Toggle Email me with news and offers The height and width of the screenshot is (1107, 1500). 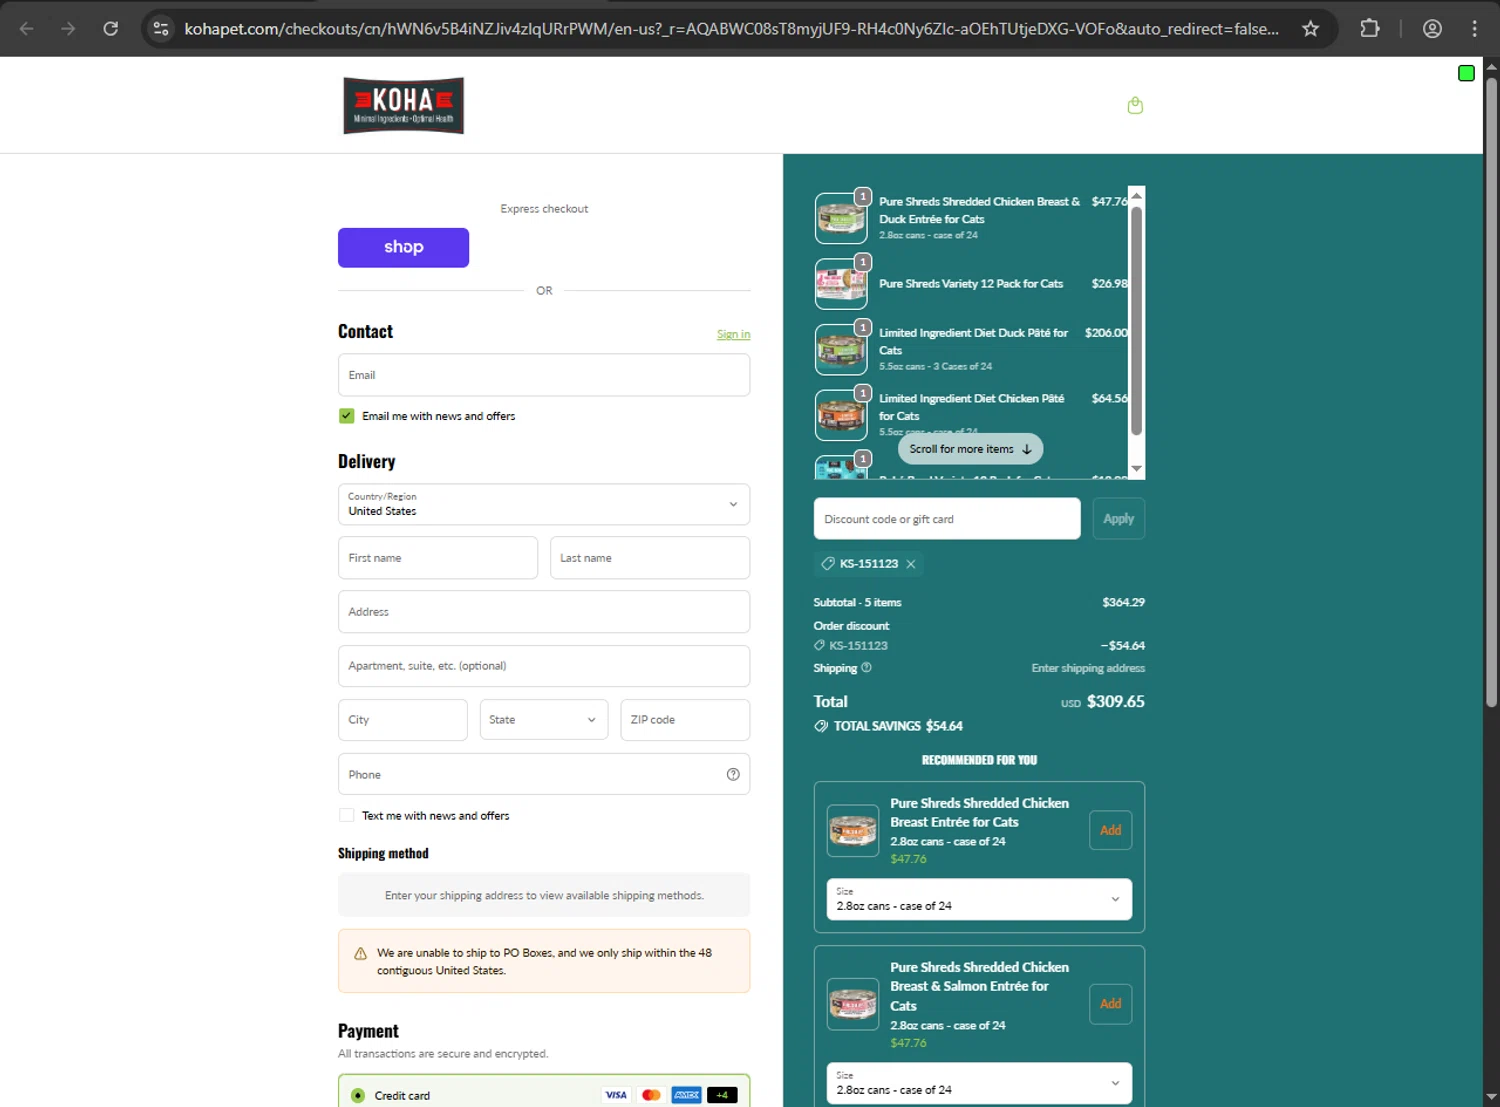coord(346,416)
